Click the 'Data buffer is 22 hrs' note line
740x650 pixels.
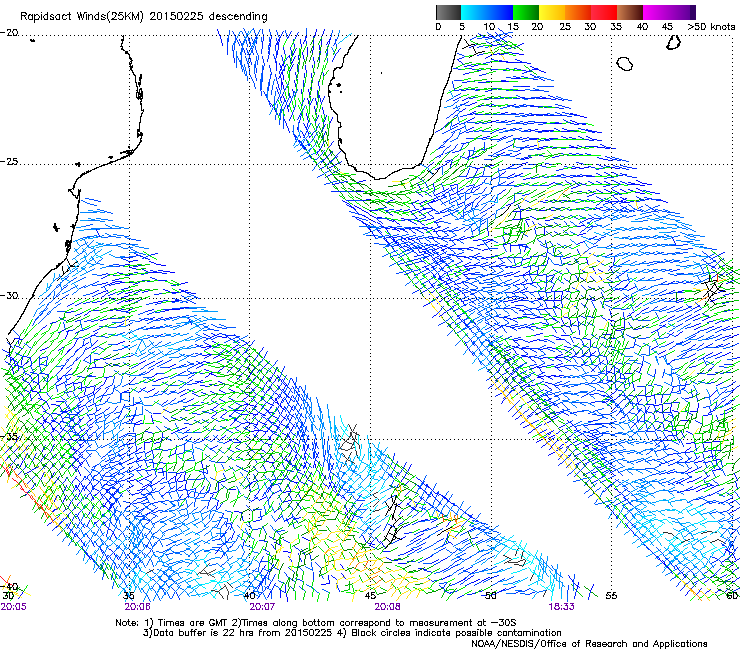tap(352, 633)
